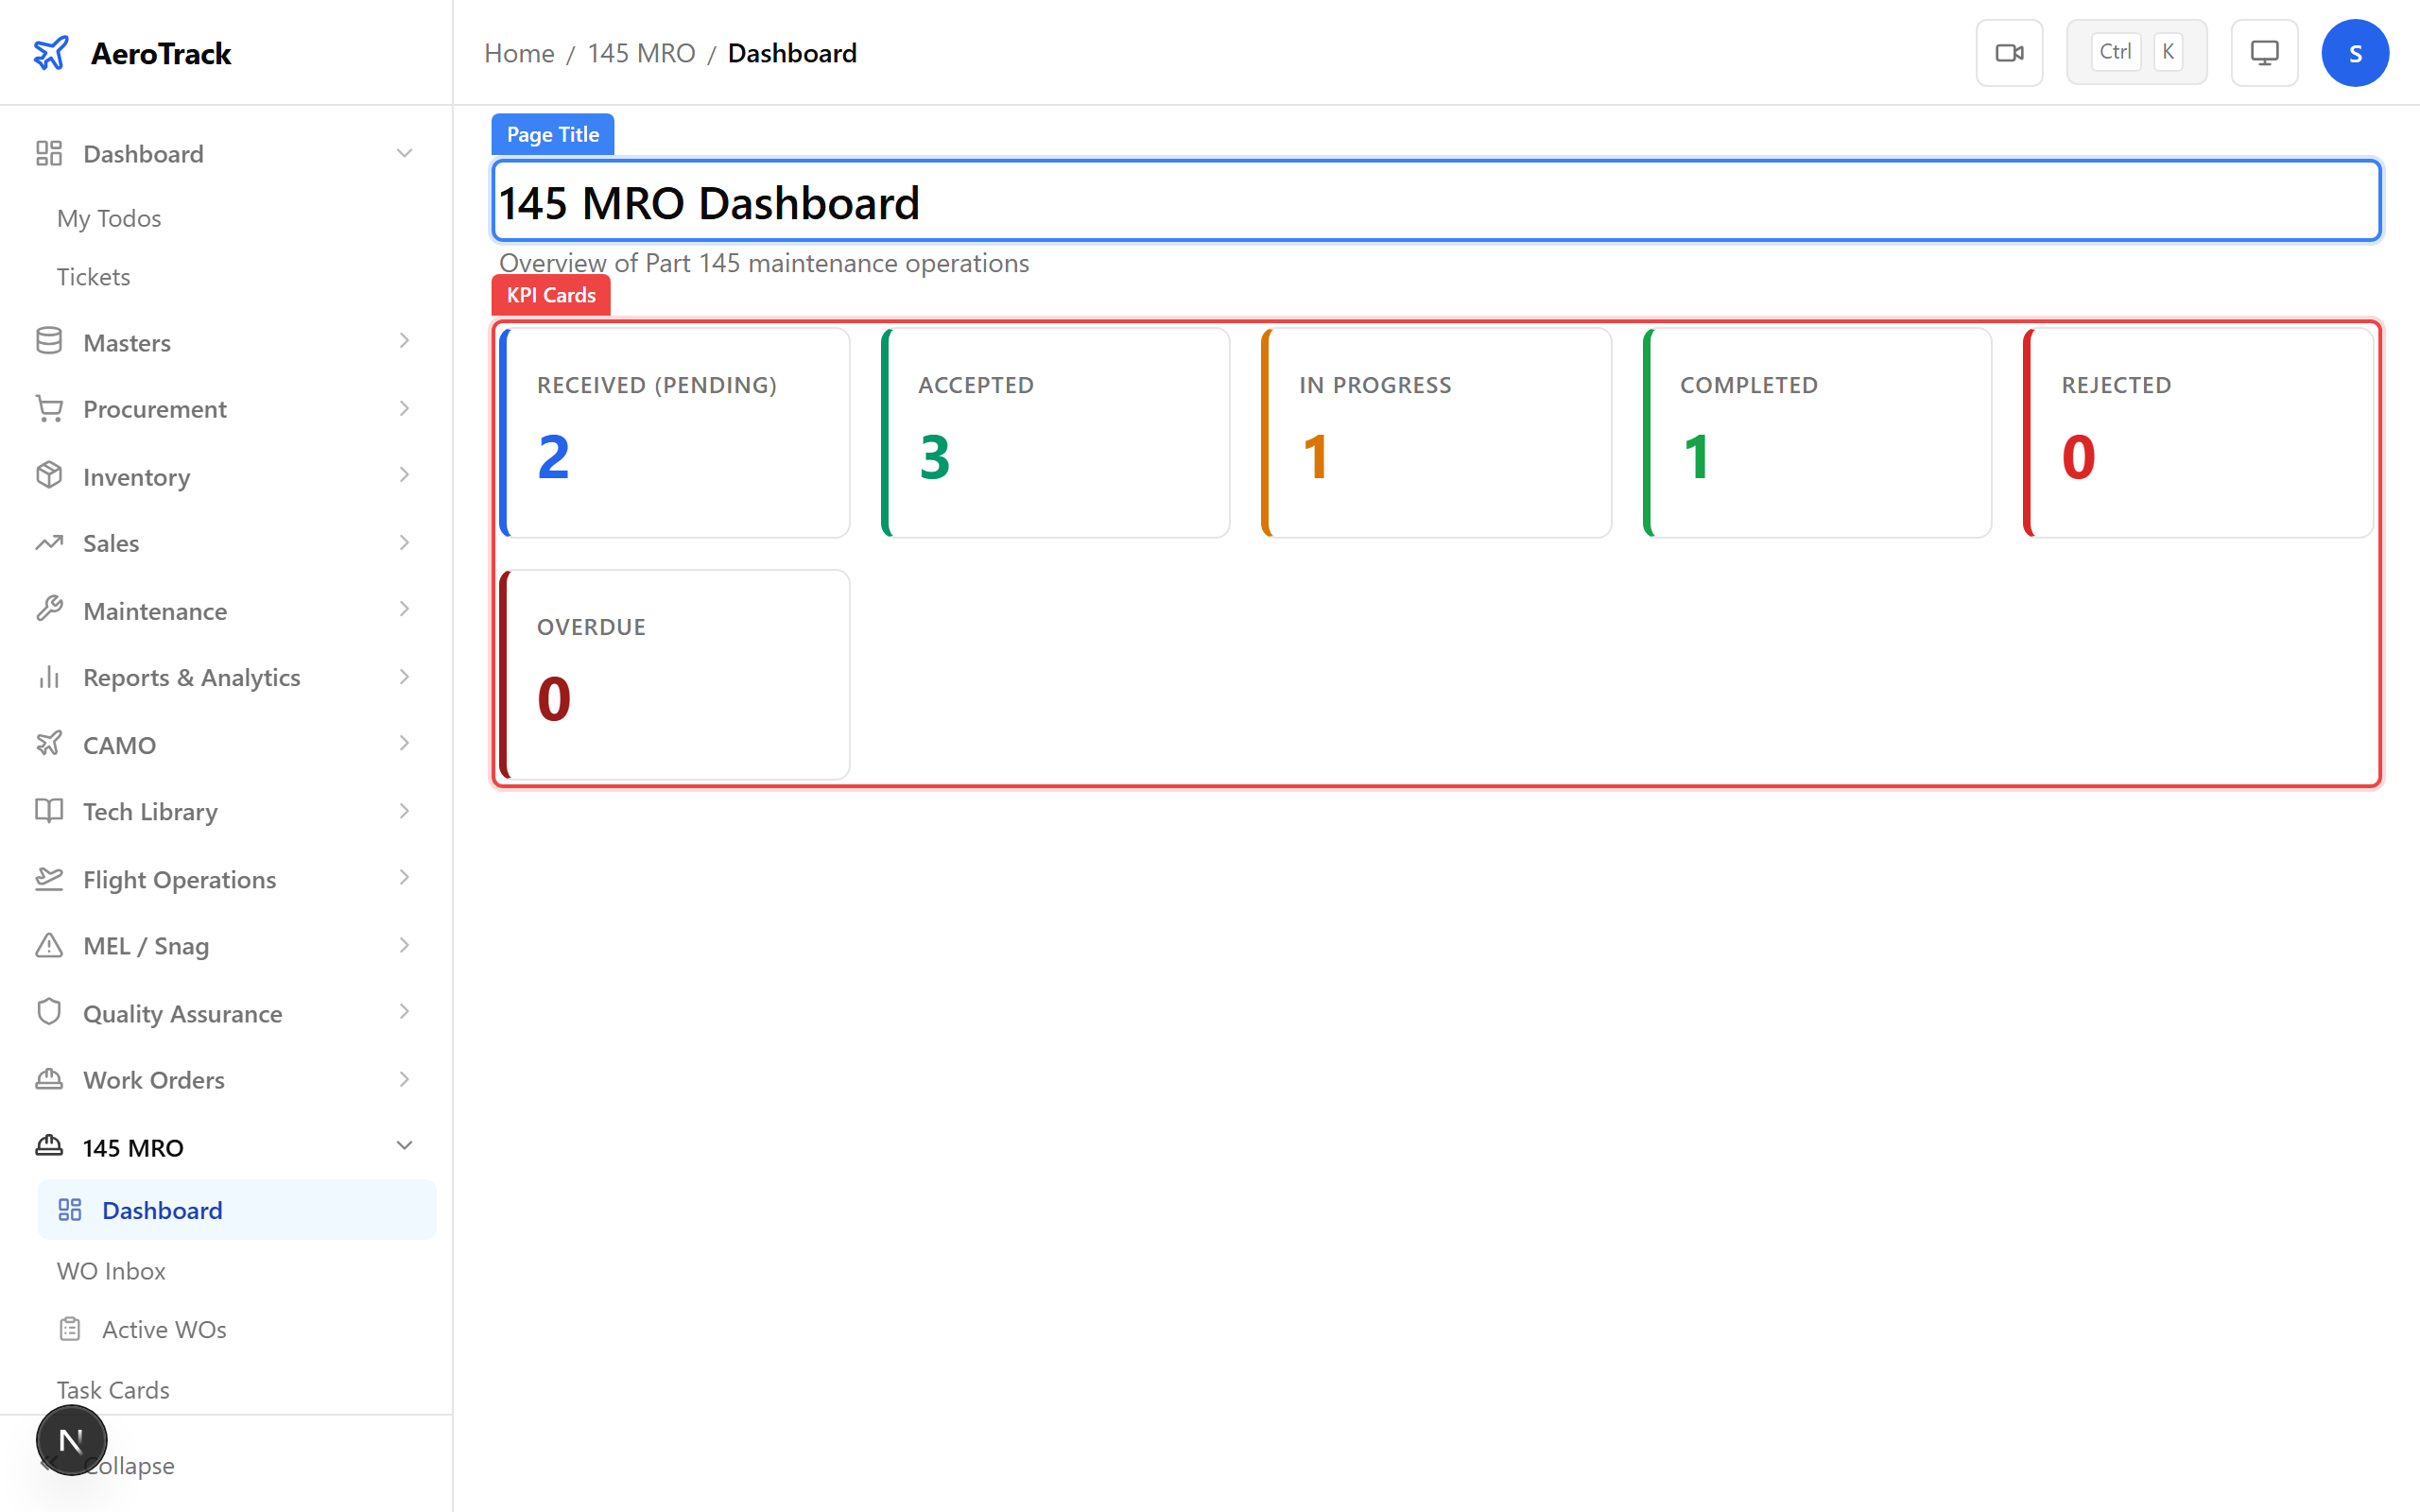Screen dimensions: 2420x1512
Task: Open the user avatar S menu
Action: [2354, 53]
